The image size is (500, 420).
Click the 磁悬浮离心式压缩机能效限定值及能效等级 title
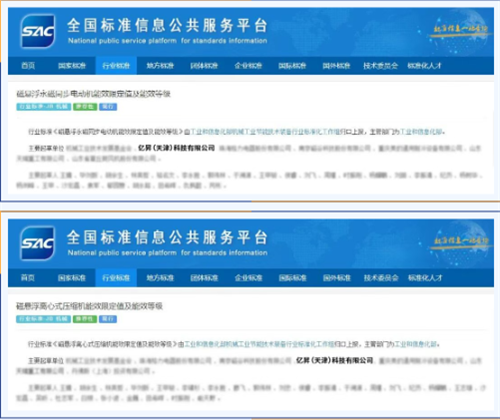[x=89, y=306]
